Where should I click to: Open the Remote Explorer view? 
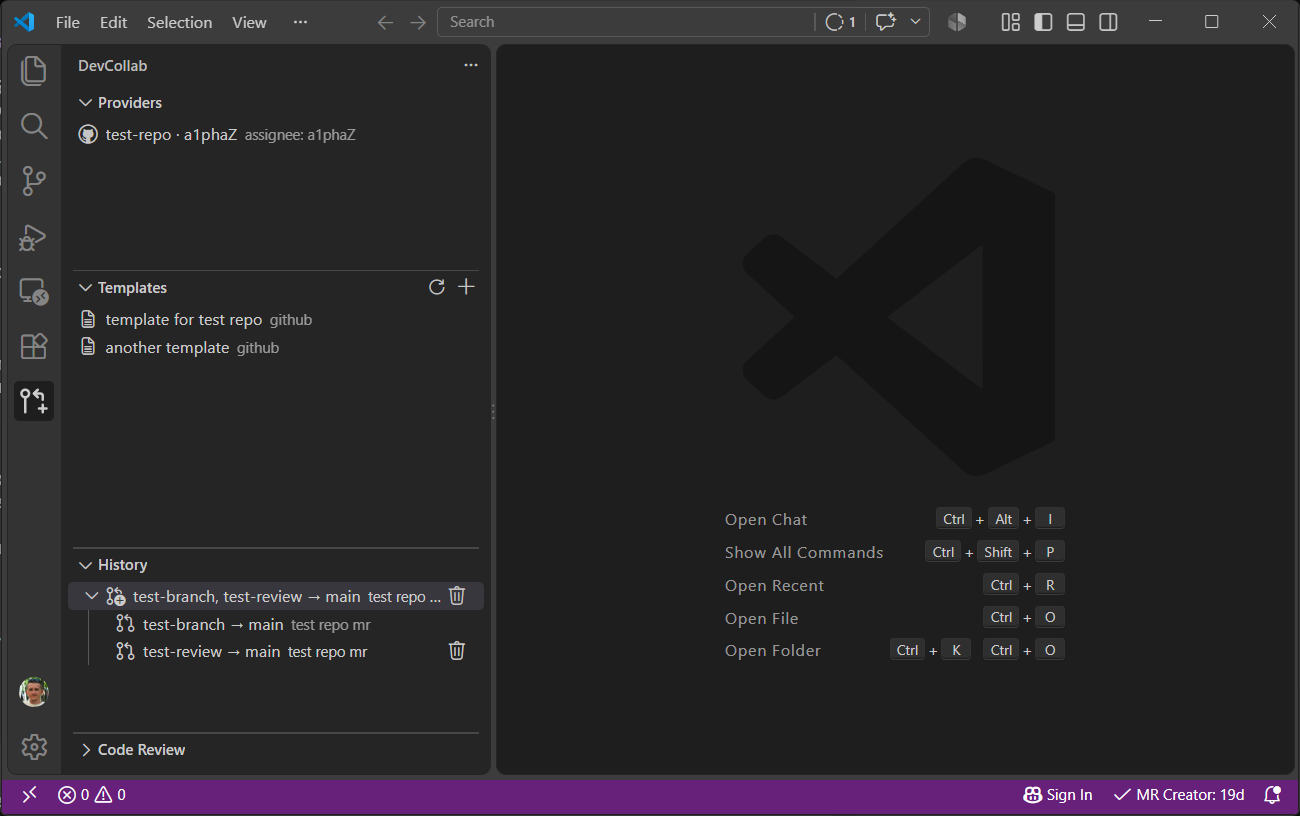coord(34,292)
